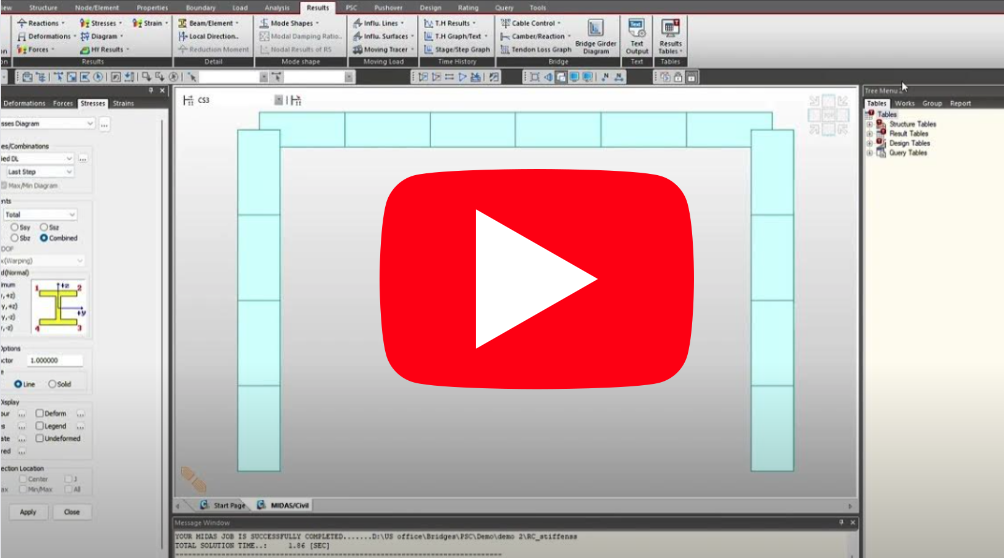The height and width of the screenshot is (558, 1006).
Task: Click the Beam/Element detail icon
Action: (210, 22)
